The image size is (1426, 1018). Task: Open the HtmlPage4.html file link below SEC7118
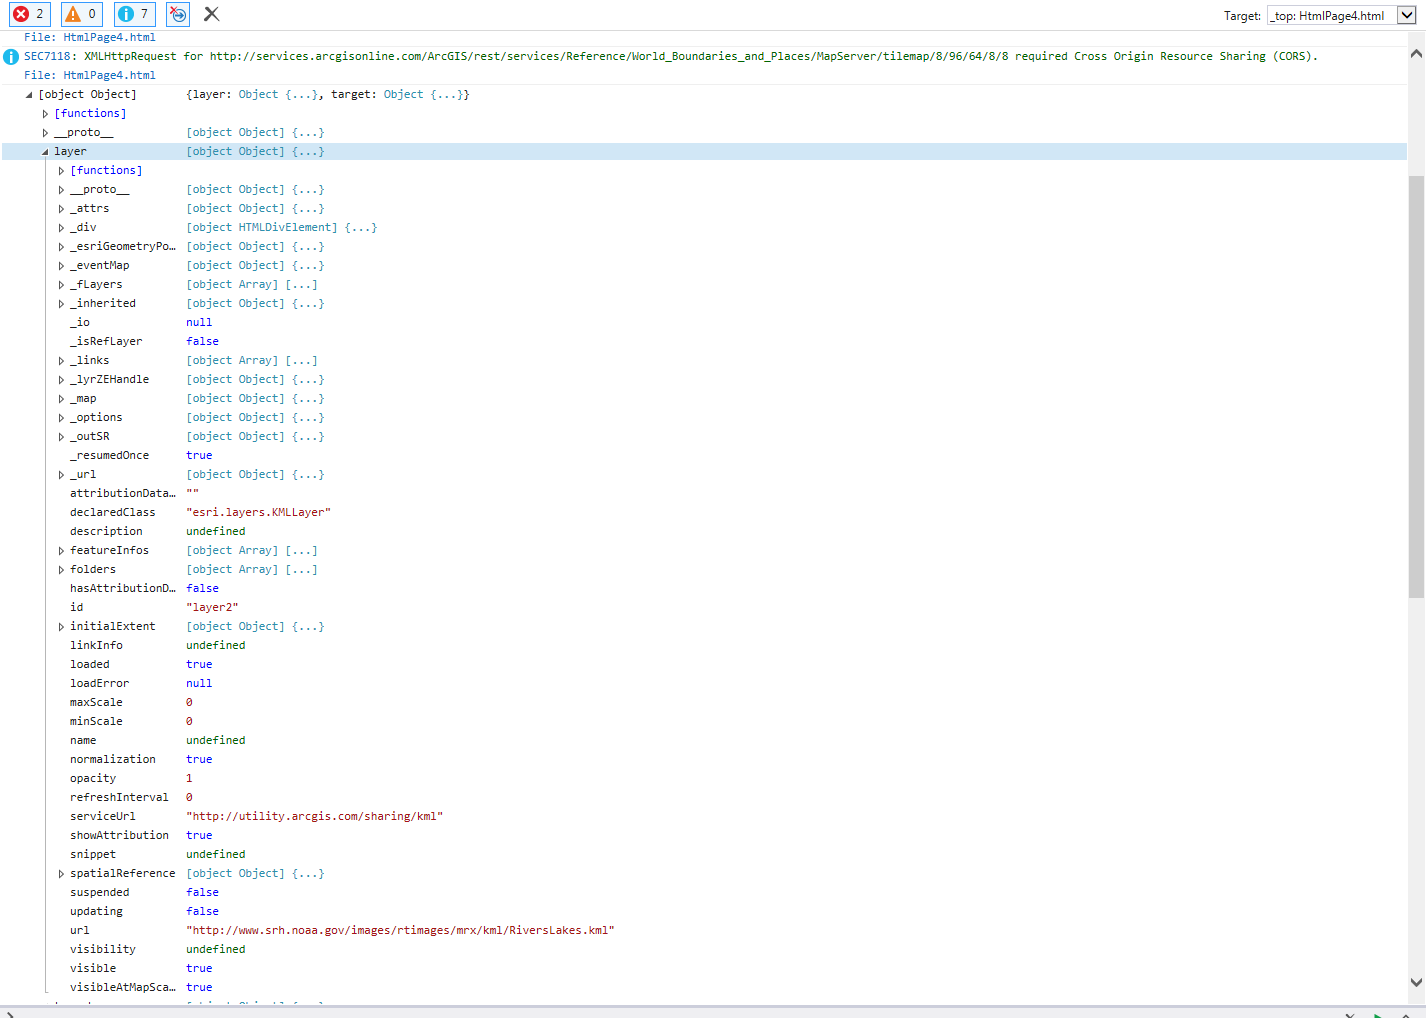pos(109,75)
